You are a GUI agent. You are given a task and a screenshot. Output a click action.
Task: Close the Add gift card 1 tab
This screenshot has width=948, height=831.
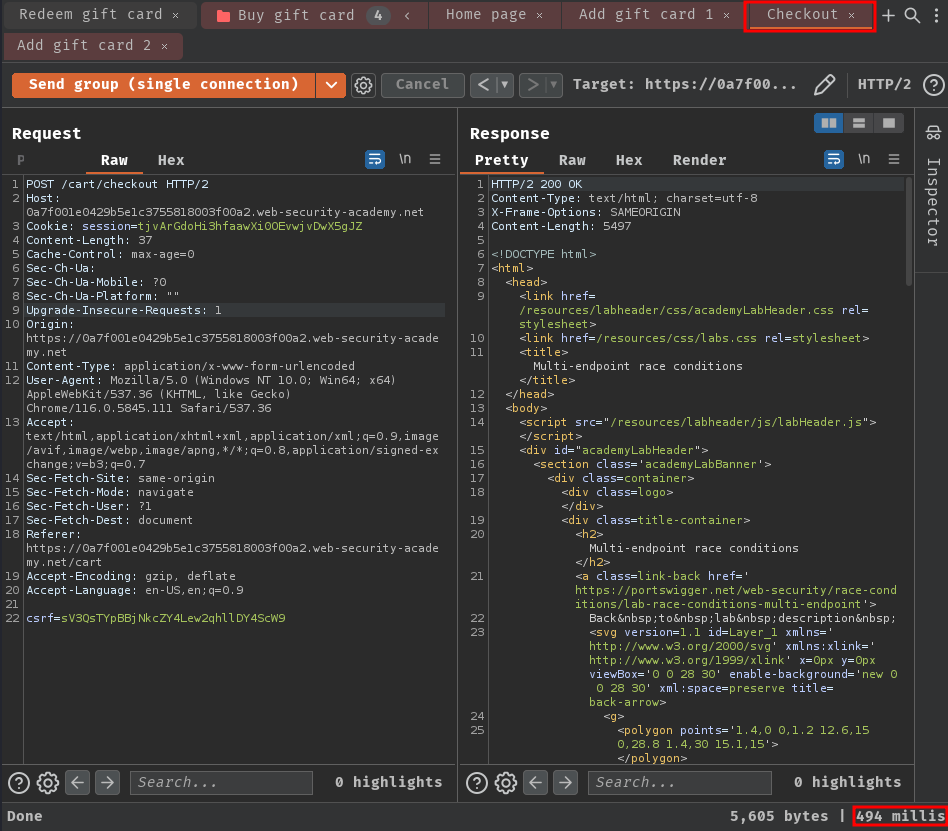coord(726,15)
